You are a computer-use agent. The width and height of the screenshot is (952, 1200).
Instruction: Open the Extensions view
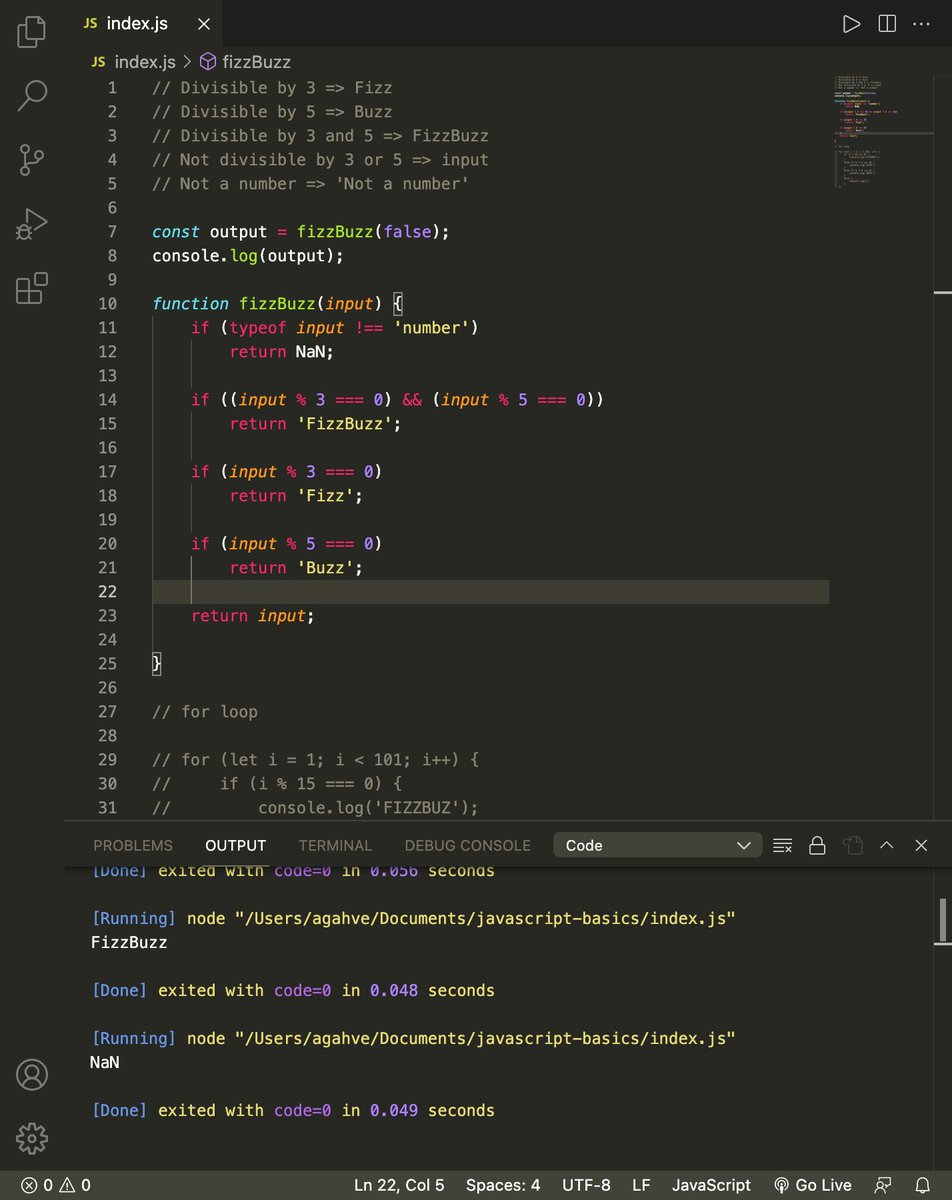31,288
